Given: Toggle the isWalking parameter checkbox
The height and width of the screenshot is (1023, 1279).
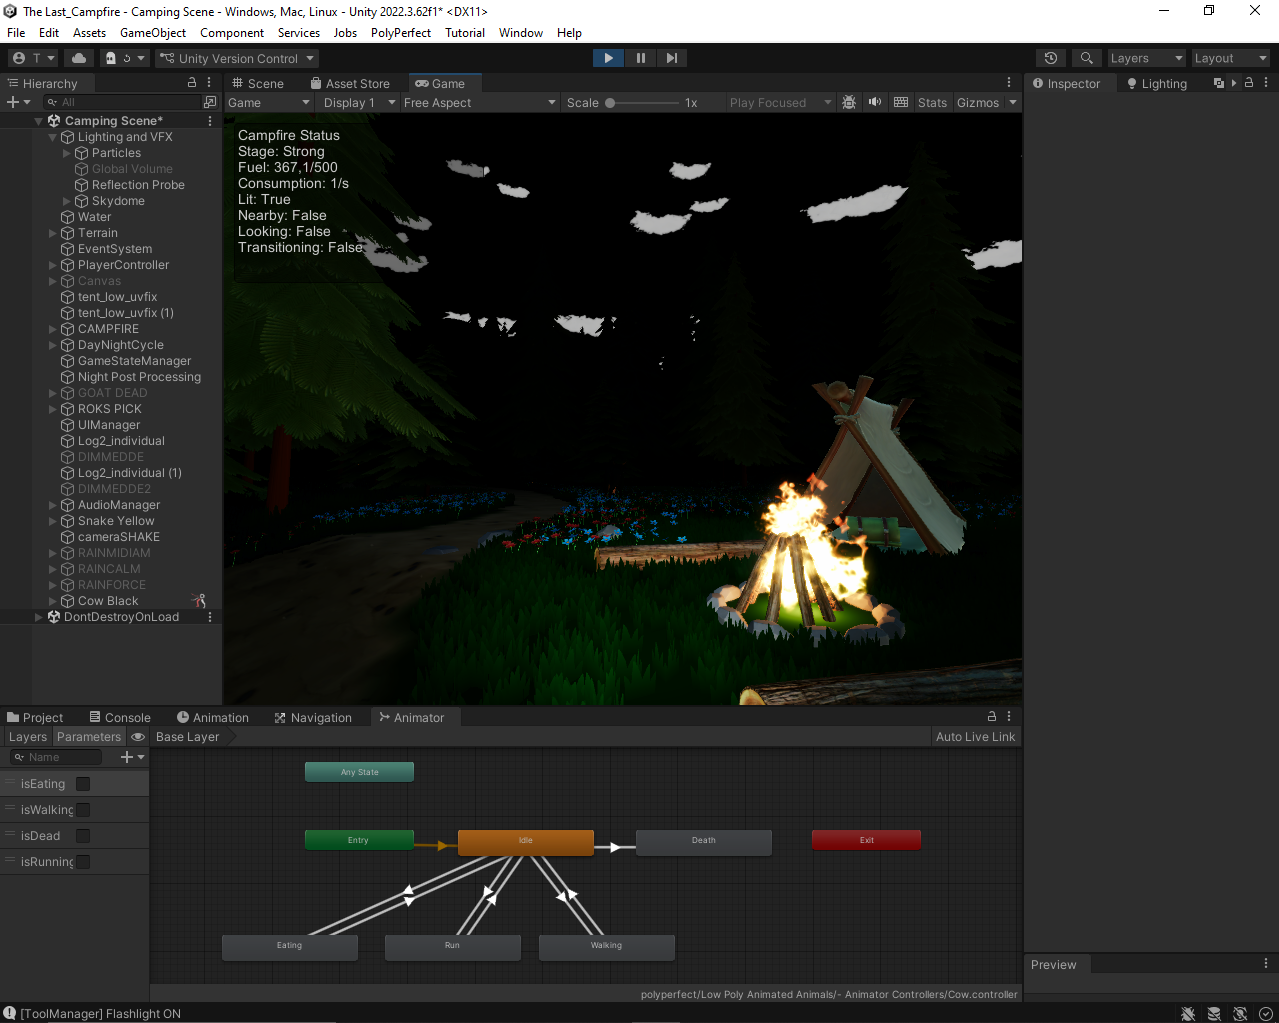Looking at the screenshot, I should coord(83,810).
